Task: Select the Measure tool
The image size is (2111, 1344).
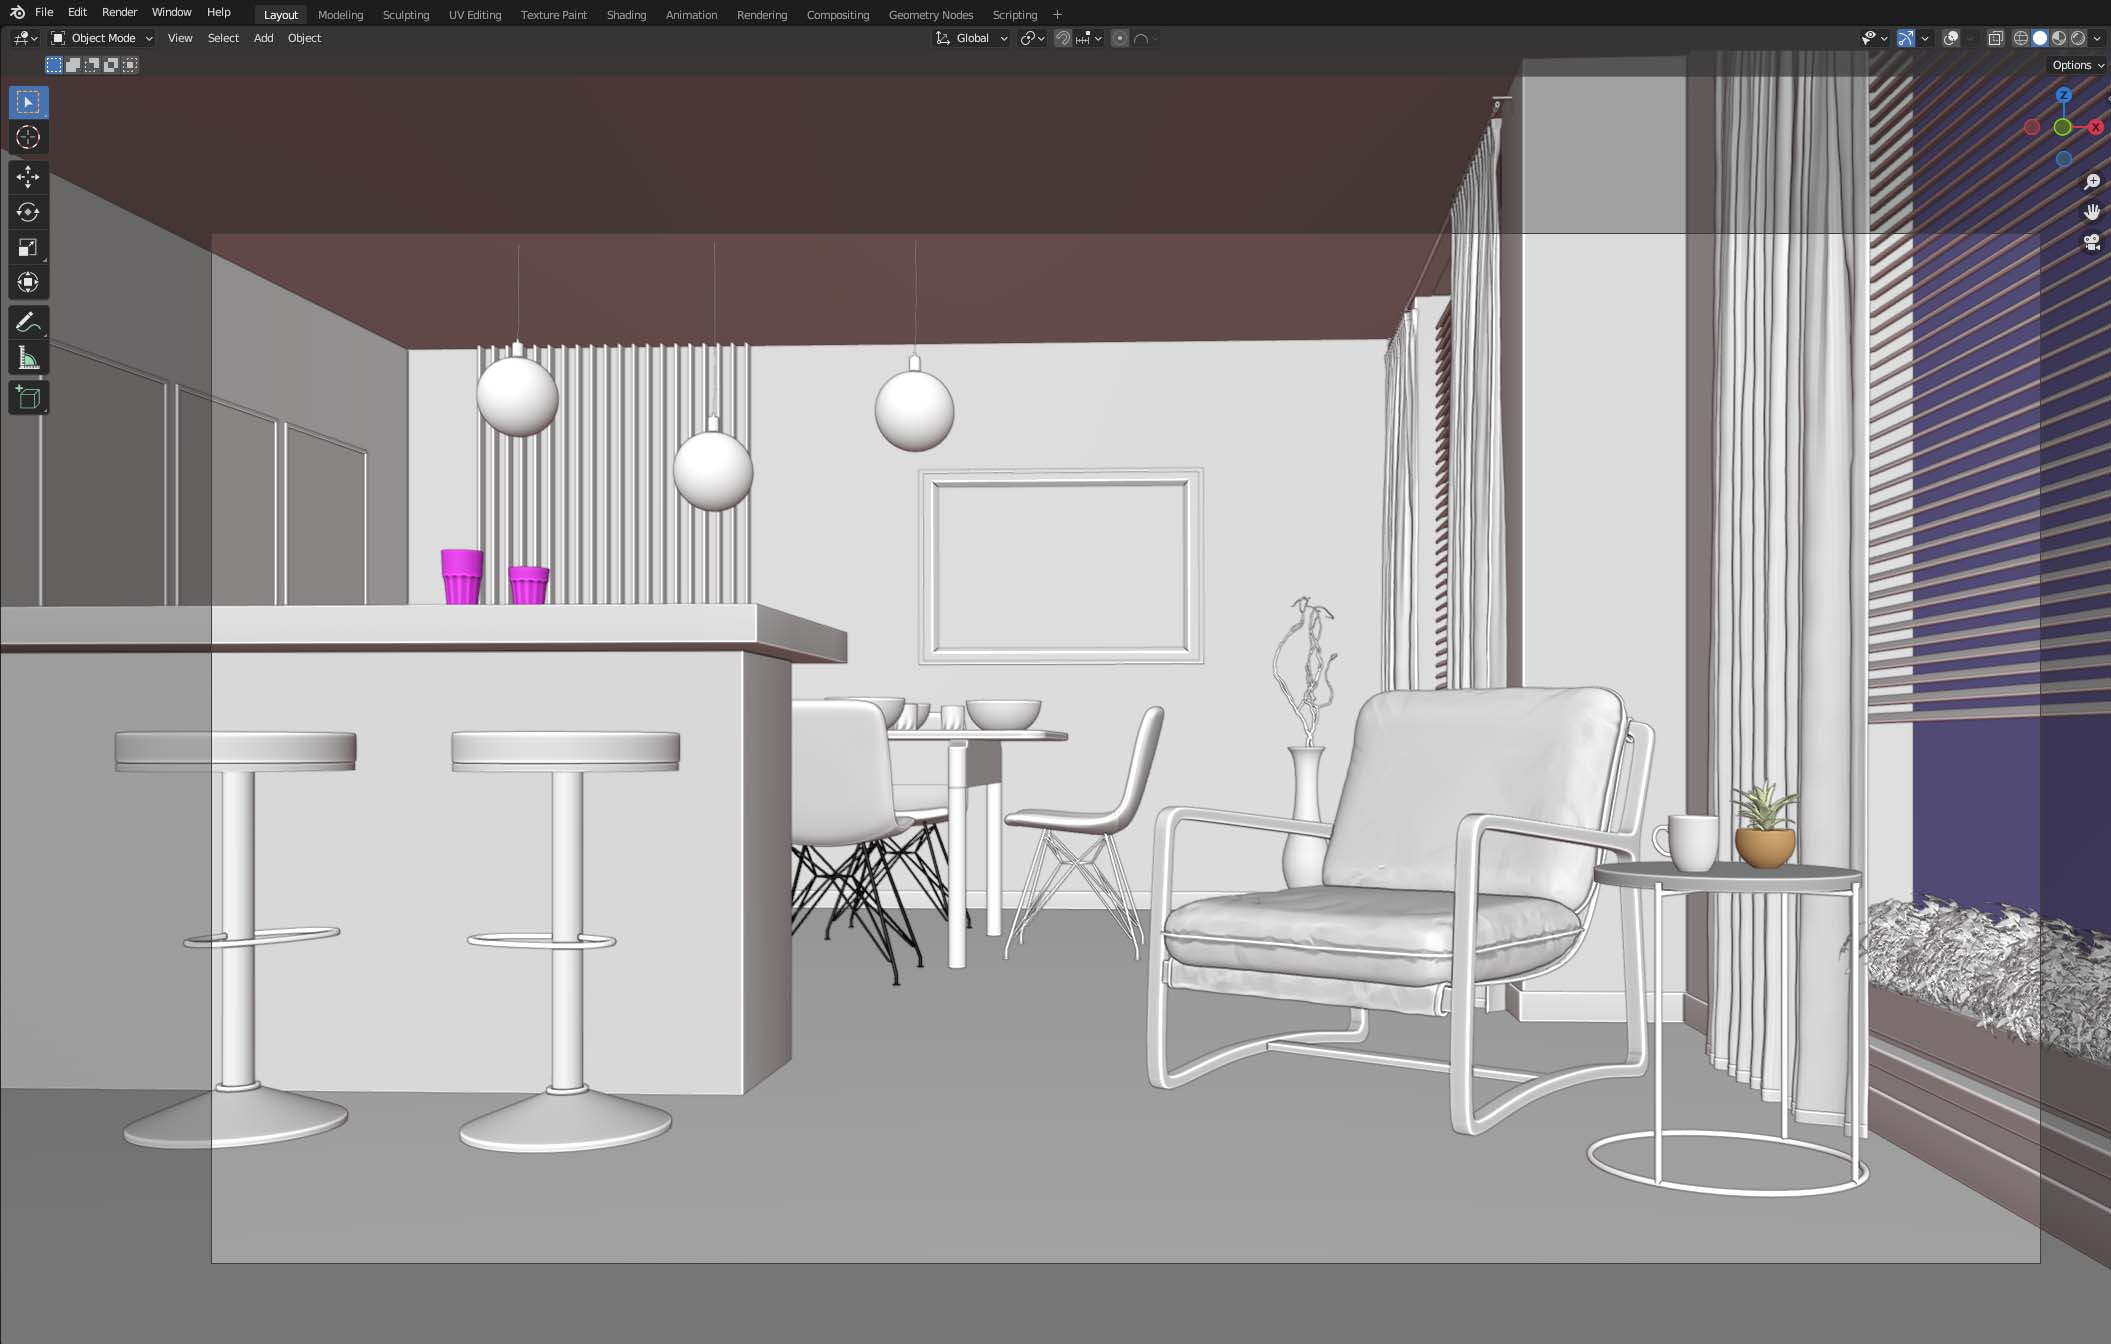Action: pyautogui.click(x=28, y=356)
